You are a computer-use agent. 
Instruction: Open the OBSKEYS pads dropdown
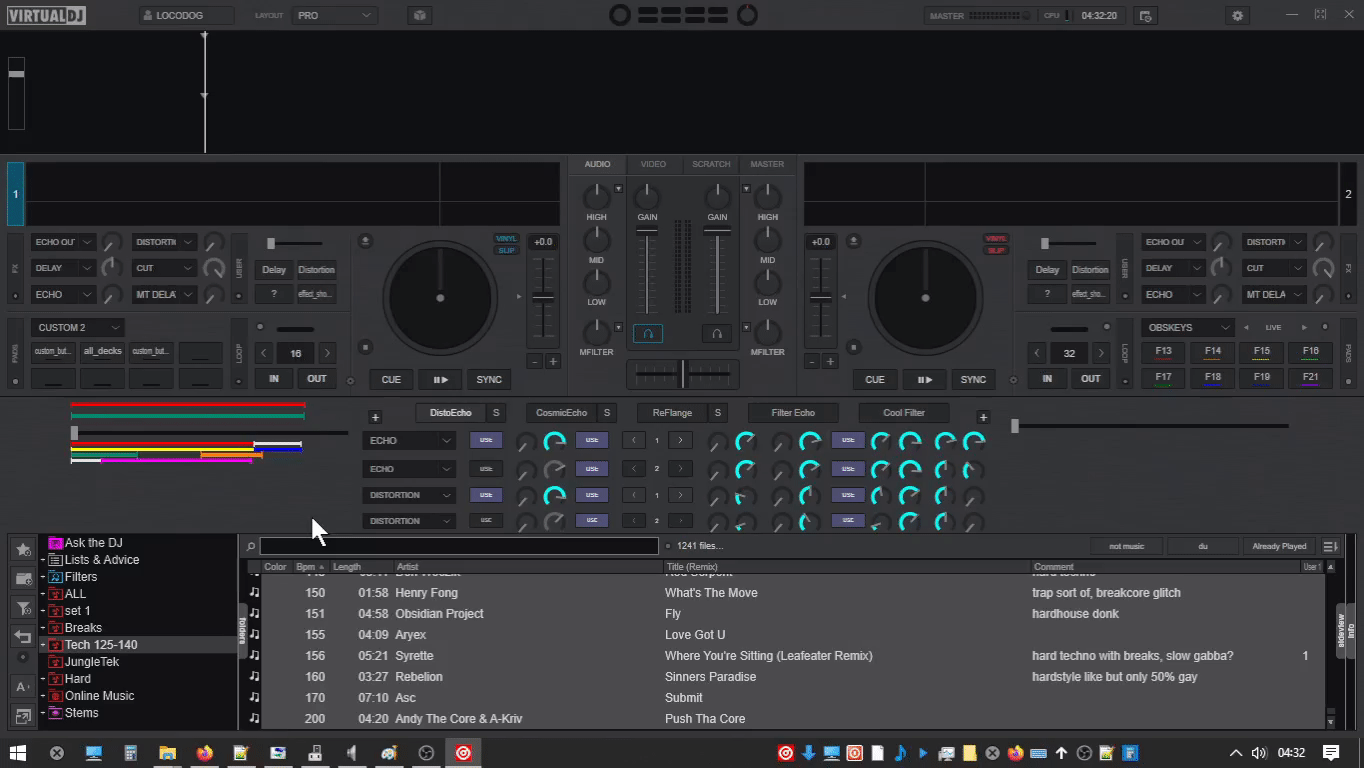[1188, 327]
